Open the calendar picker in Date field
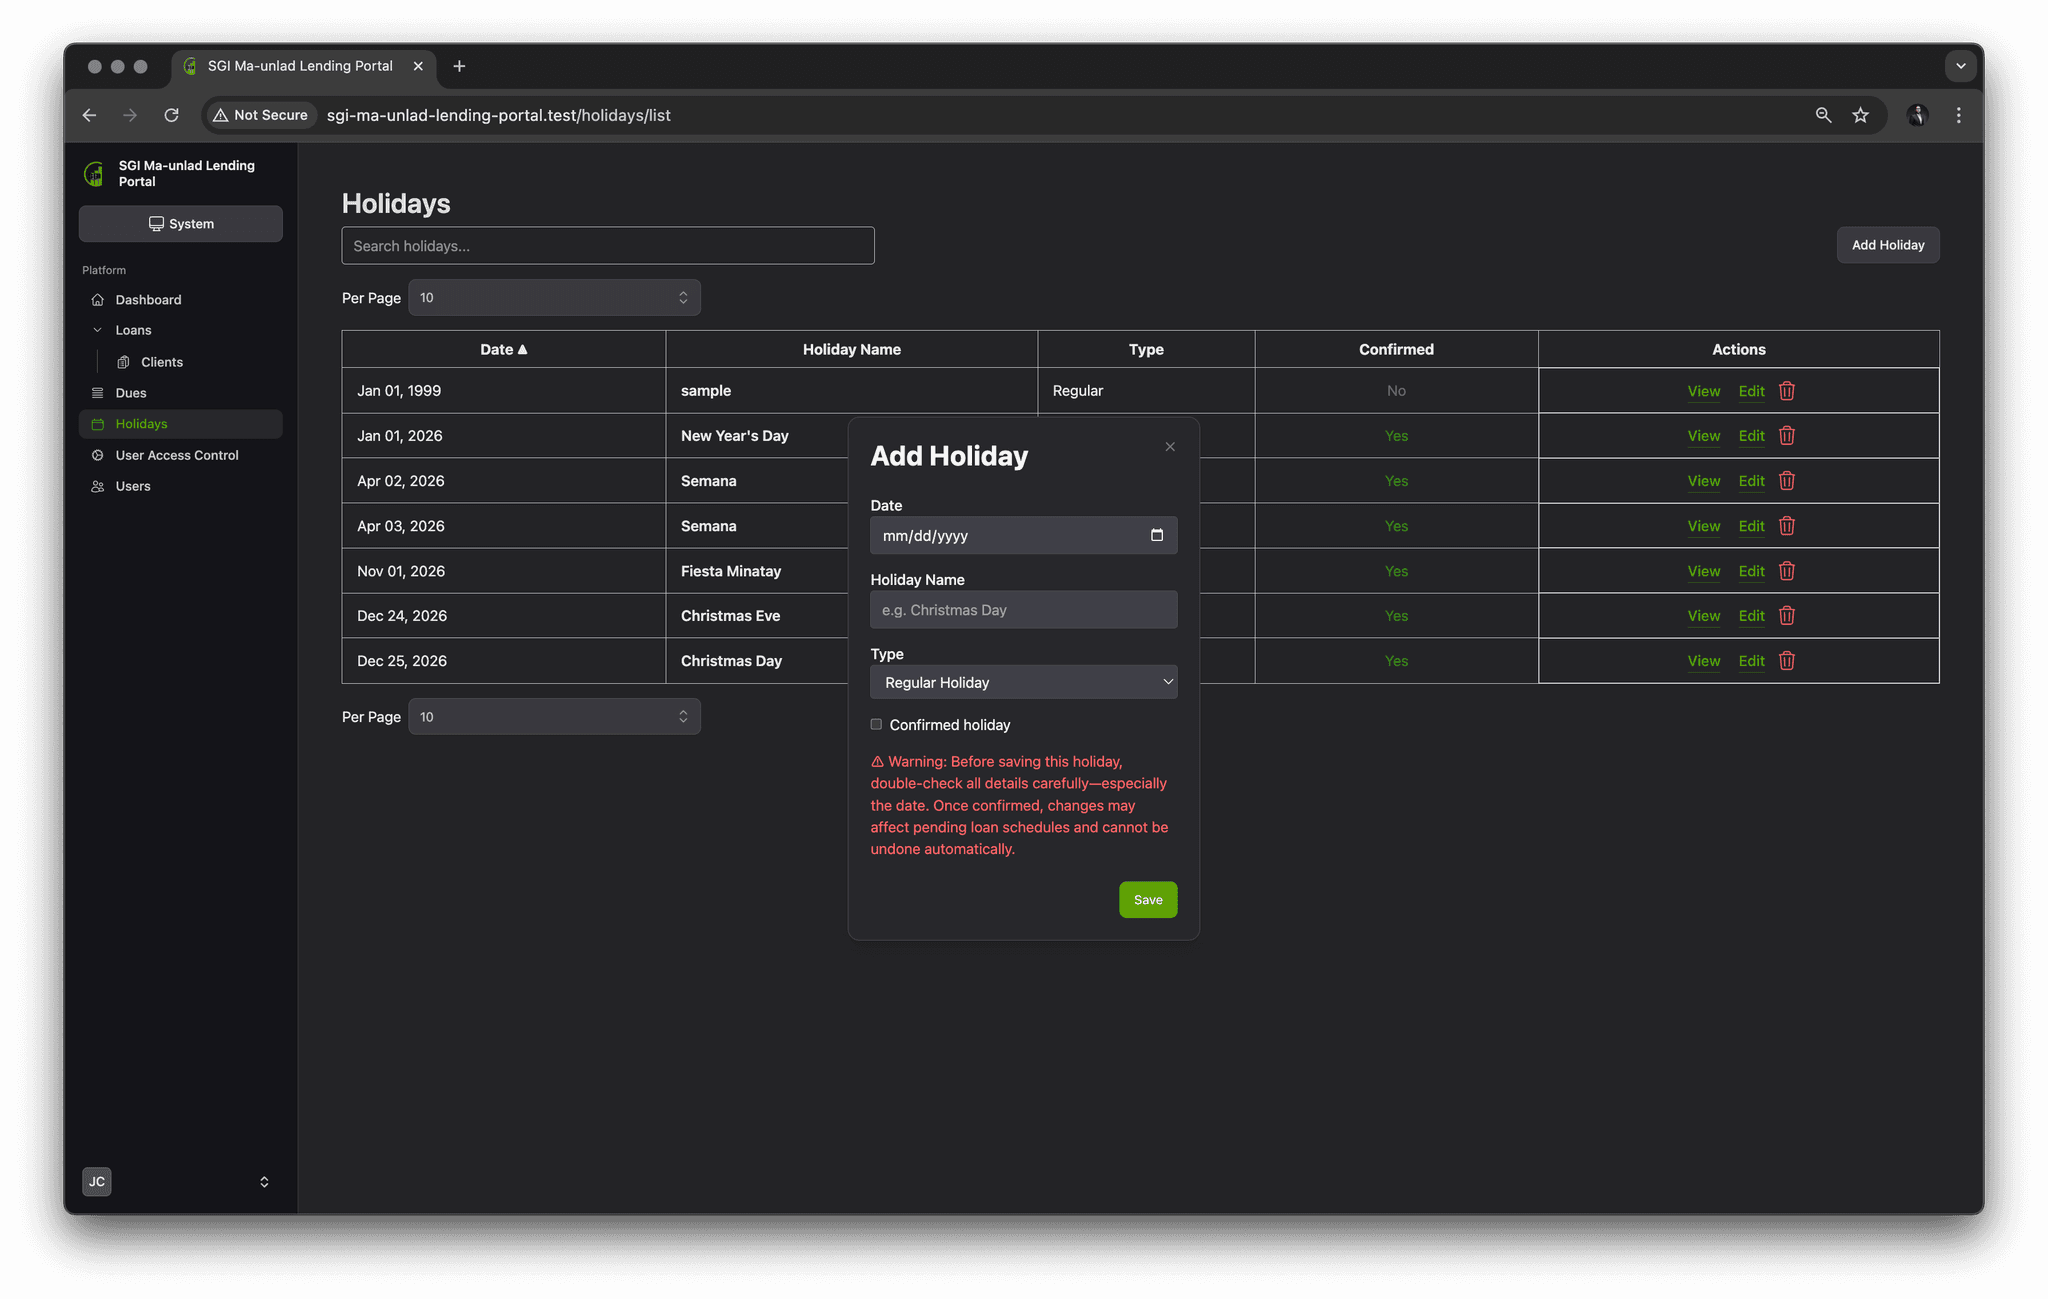The height and width of the screenshot is (1299, 2048). (1157, 535)
